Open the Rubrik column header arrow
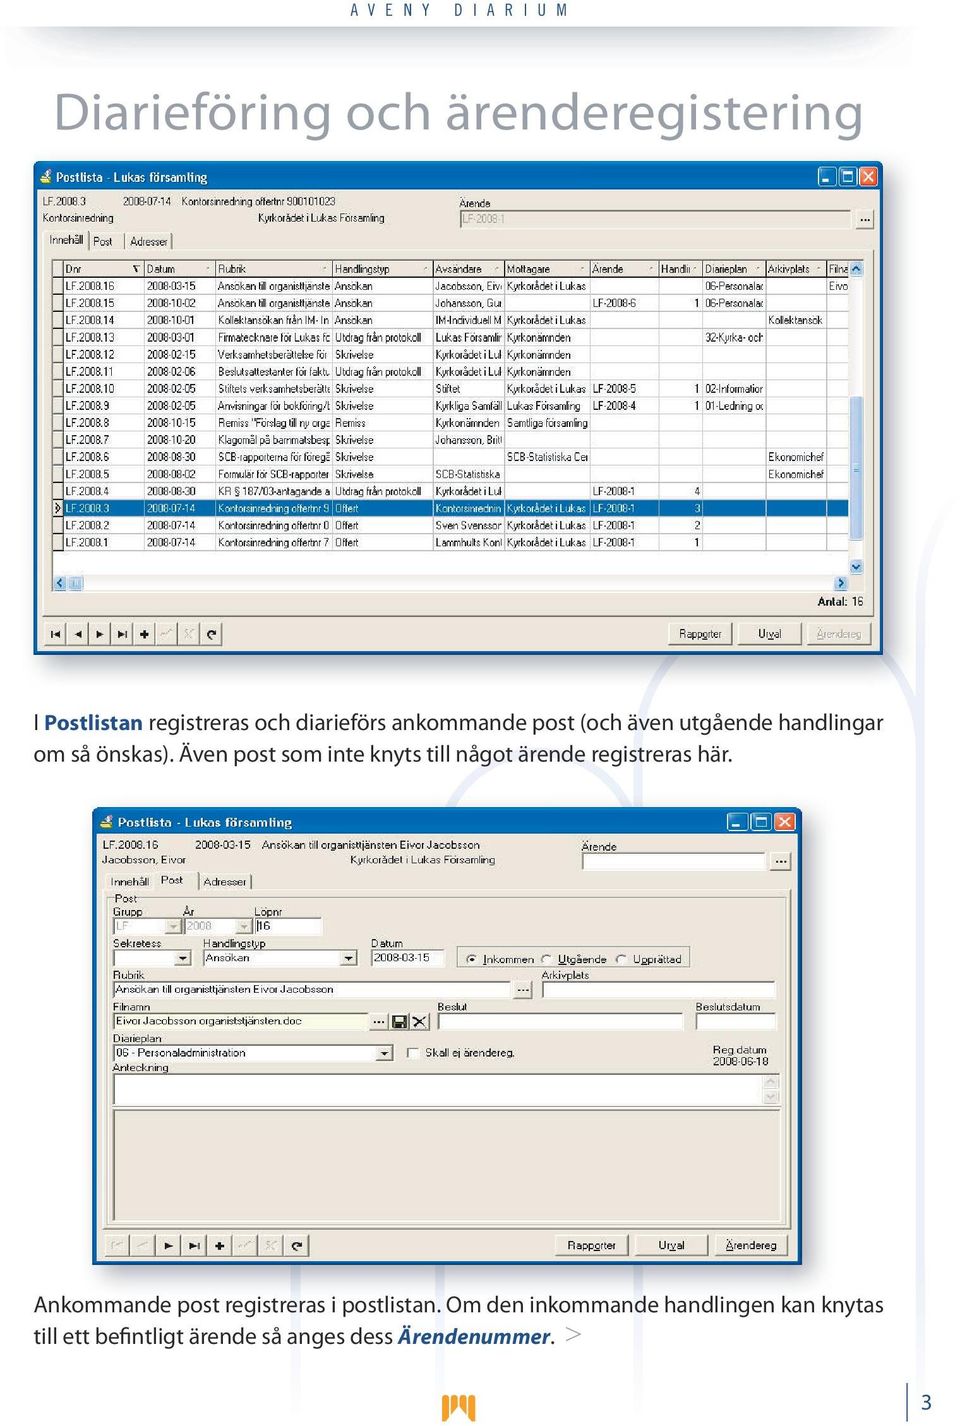The width and height of the screenshot is (960, 1426). (x=325, y=270)
